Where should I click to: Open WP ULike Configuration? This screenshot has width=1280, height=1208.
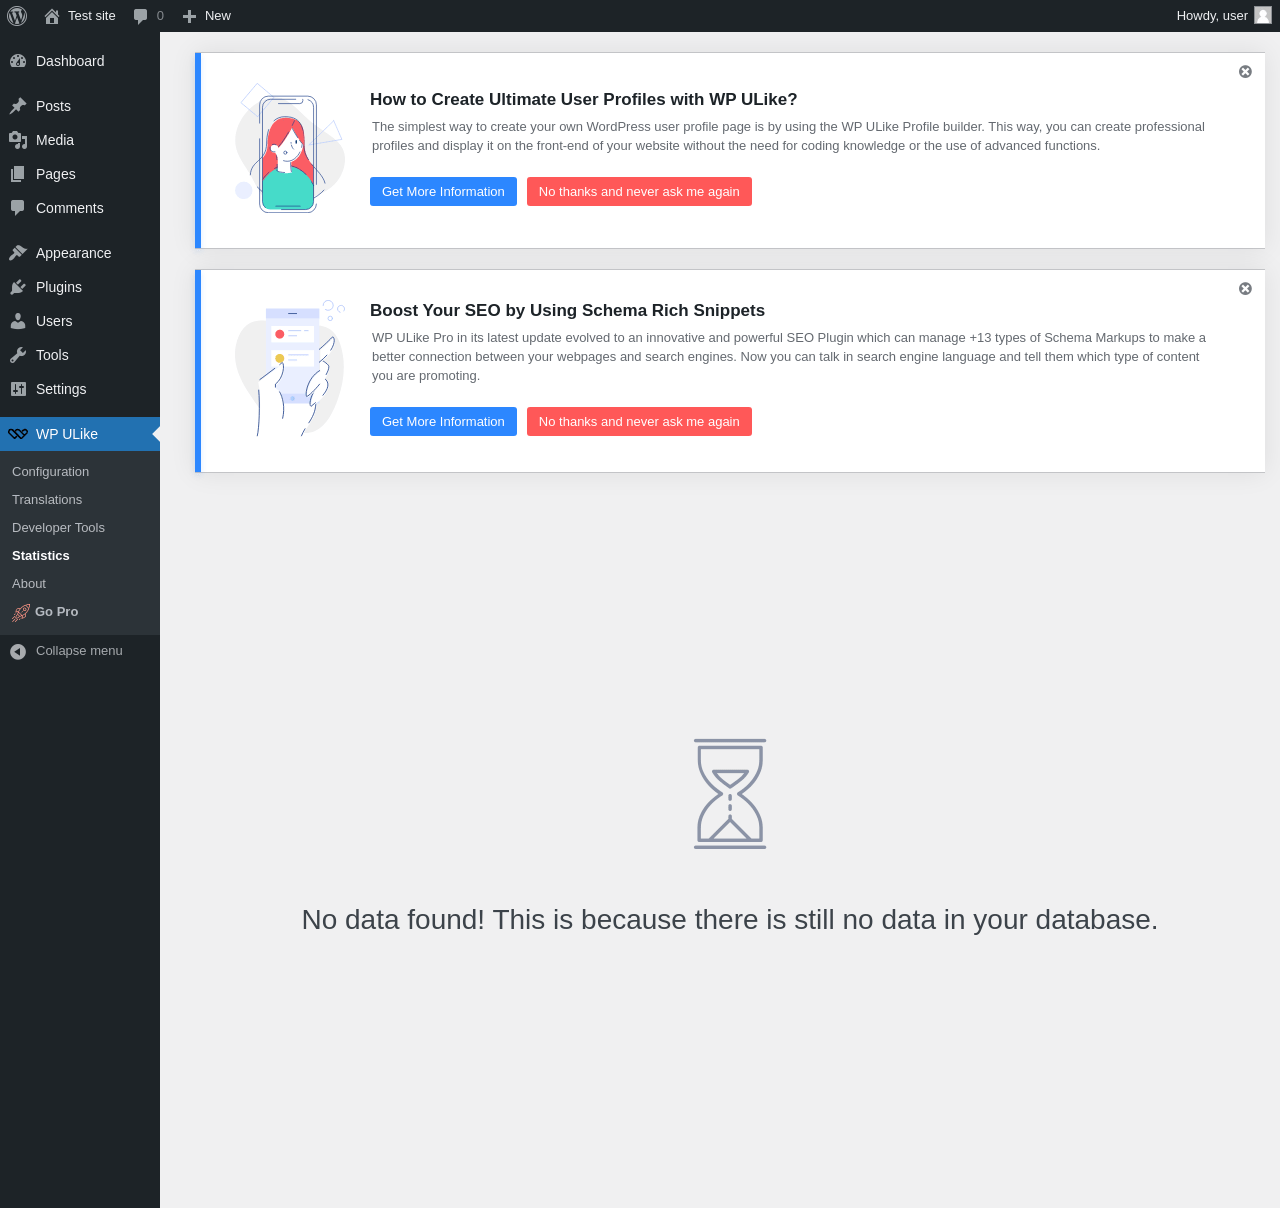(80, 472)
